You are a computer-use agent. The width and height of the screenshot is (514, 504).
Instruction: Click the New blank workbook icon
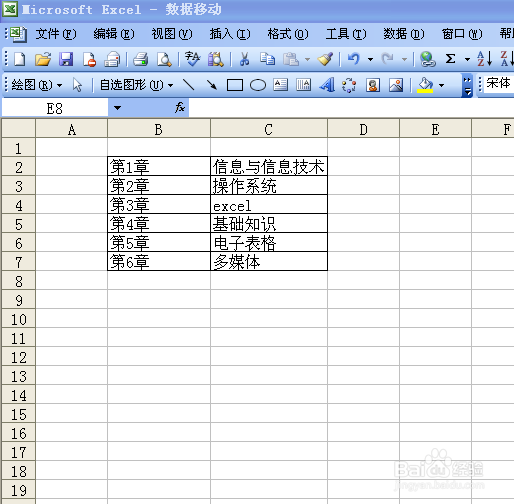[19, 59]
